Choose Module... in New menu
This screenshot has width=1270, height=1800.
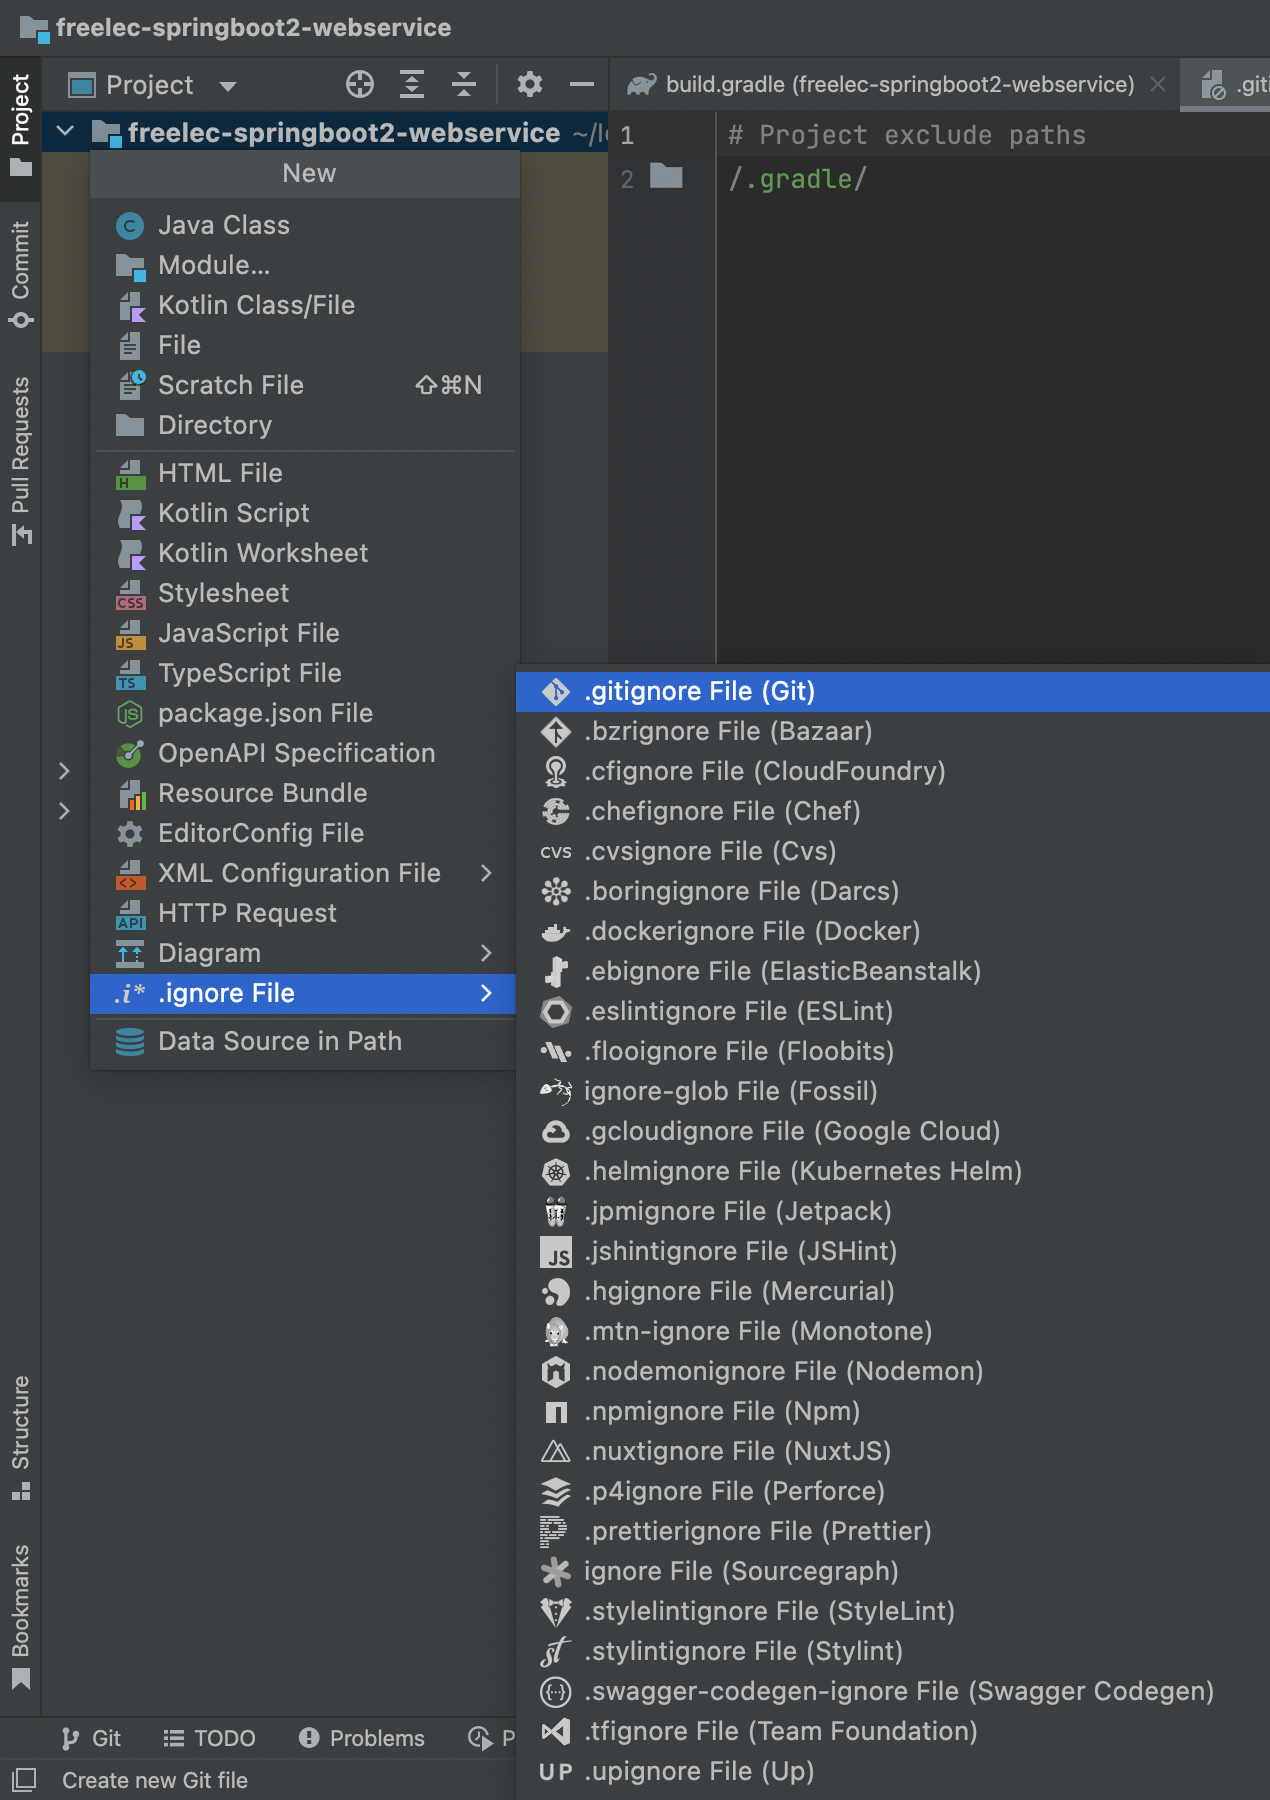click(x=304, y=265)
